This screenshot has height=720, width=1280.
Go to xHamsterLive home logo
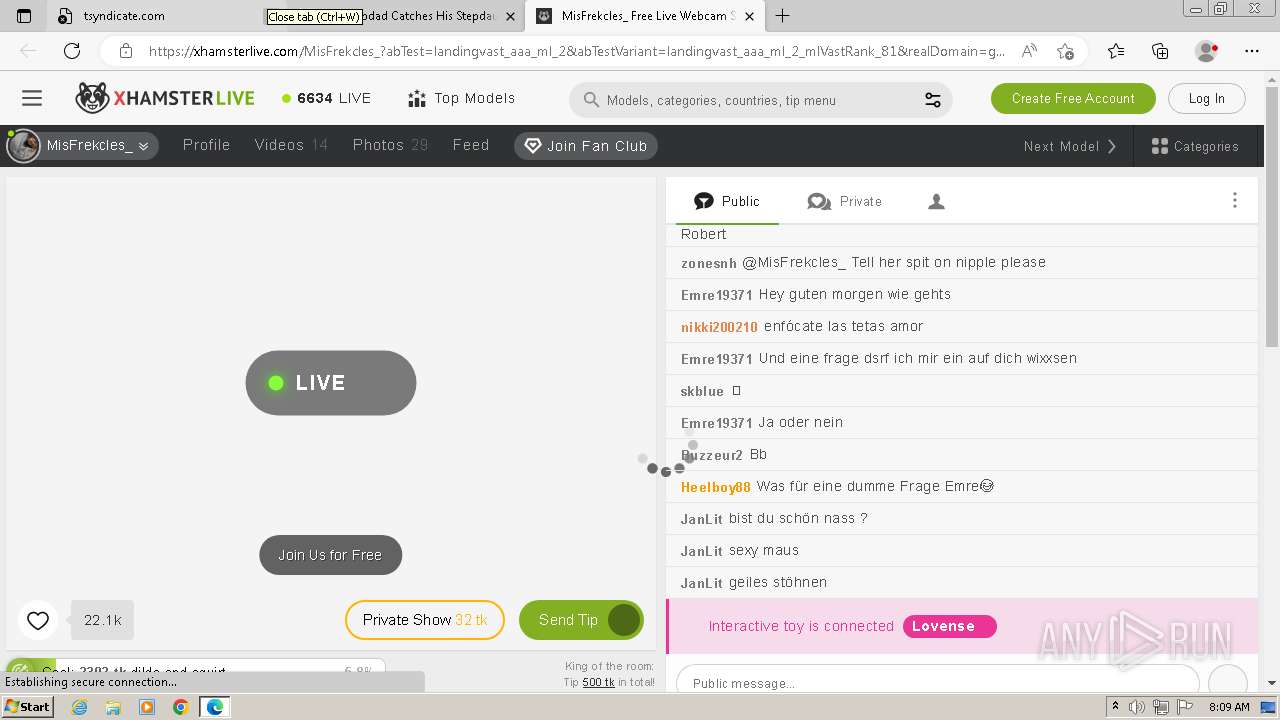point(165,98)
